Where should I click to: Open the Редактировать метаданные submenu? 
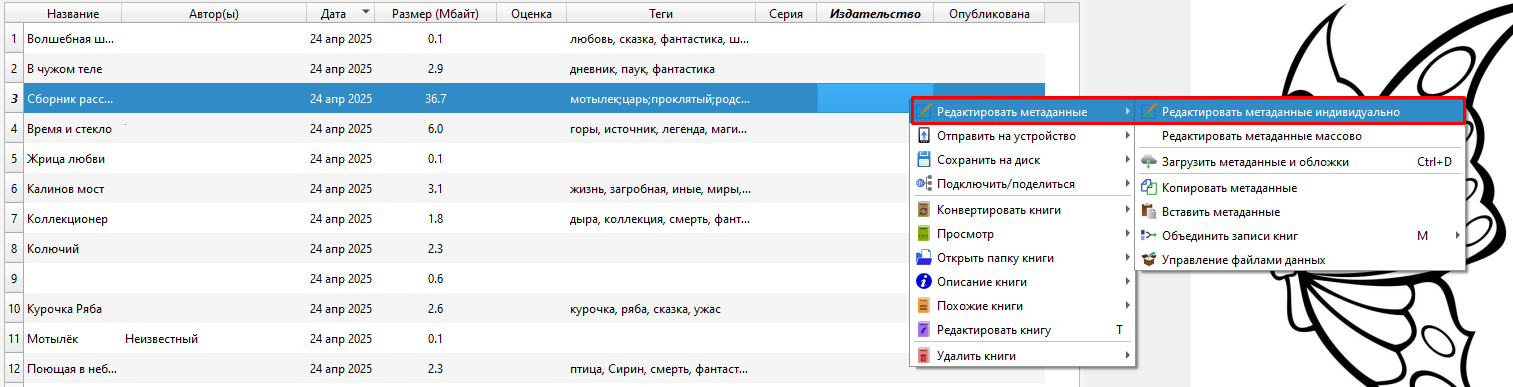point(1024,111)
